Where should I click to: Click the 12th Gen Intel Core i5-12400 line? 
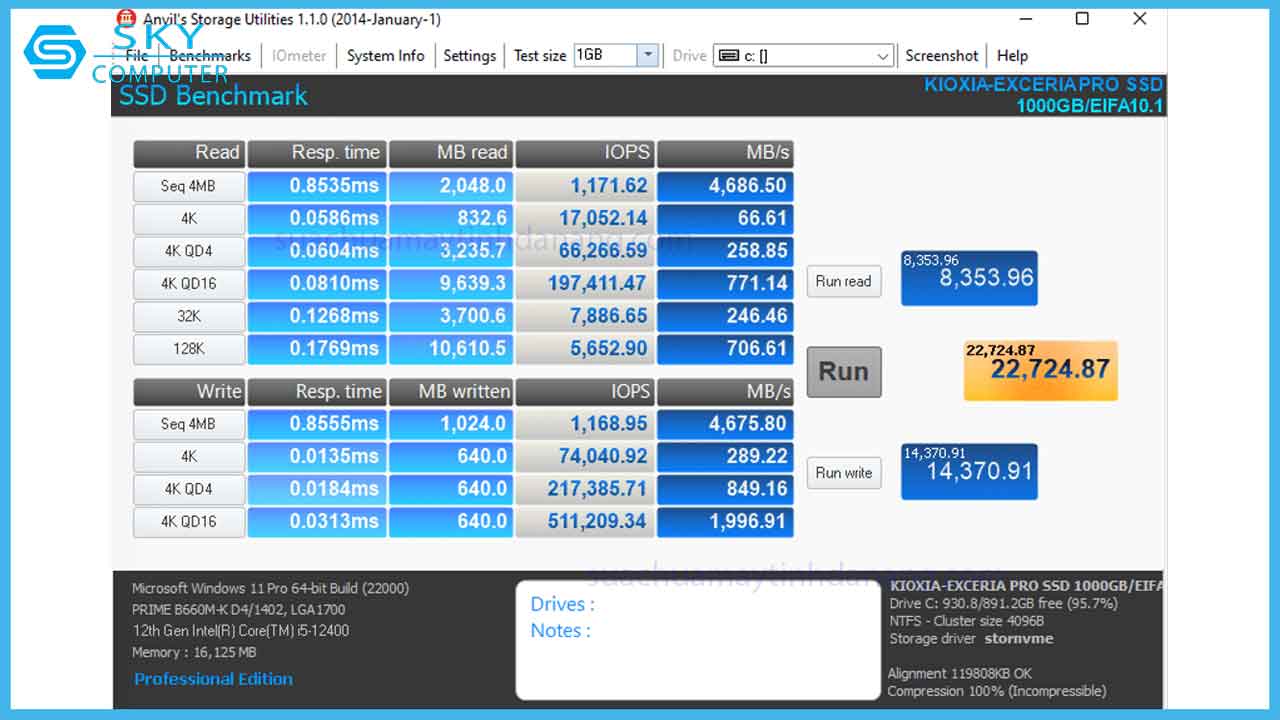240,631
